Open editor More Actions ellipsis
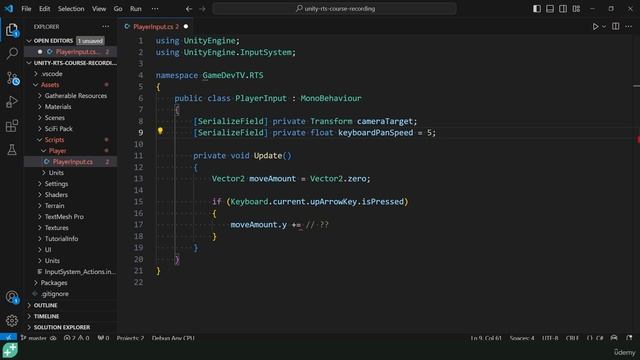640x360 pixels. click(x=629, y=27)
